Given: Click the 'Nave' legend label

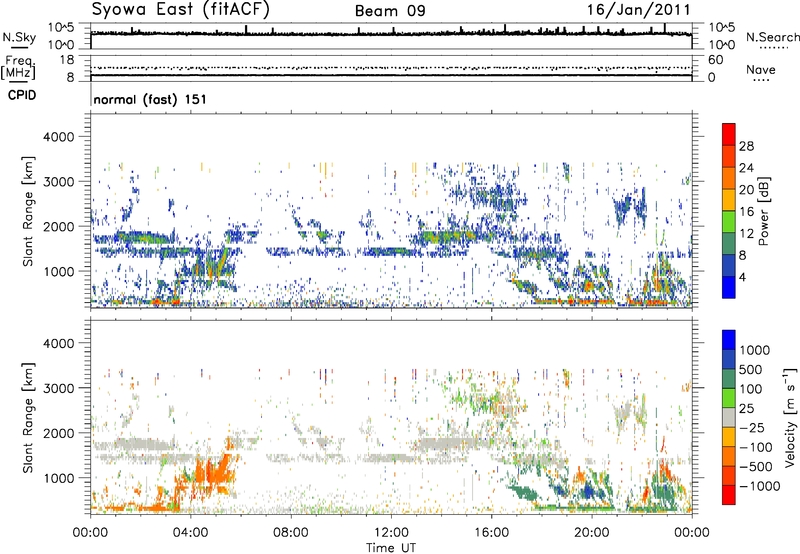Looking at the screenshot, I should point(760,70).
